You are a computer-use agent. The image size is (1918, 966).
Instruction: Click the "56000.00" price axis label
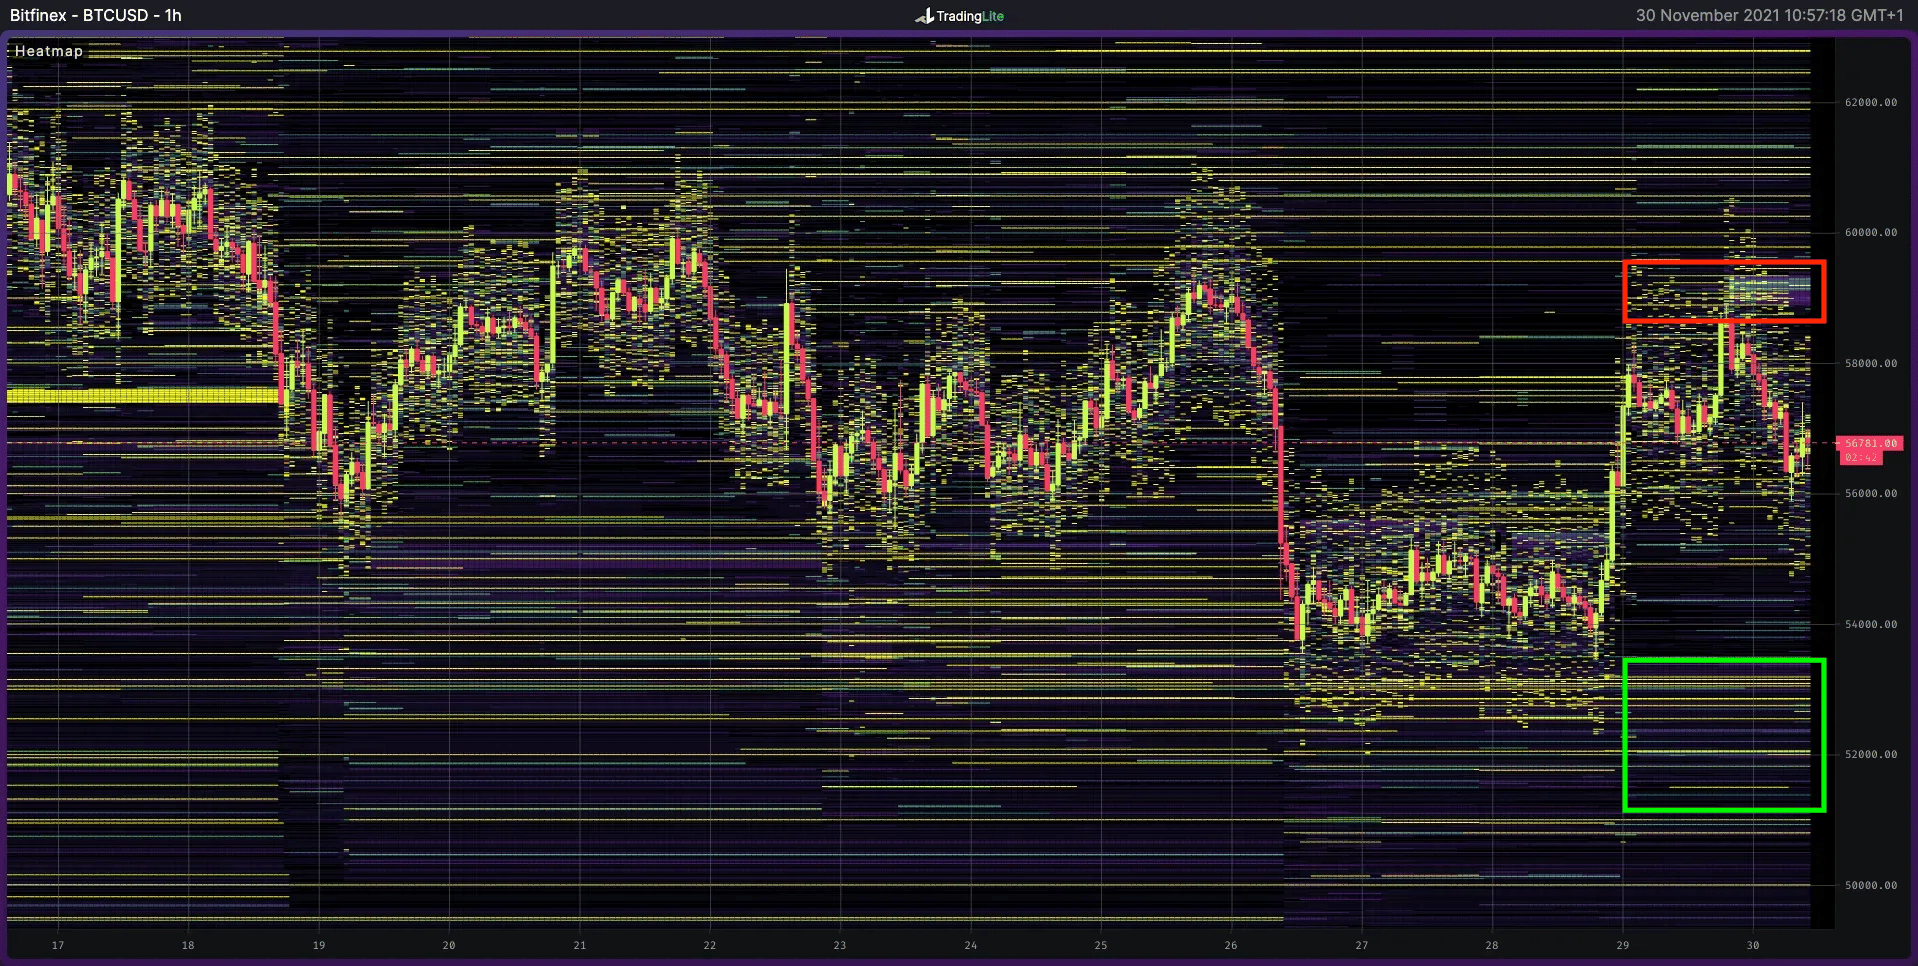tap(1871, 493)
